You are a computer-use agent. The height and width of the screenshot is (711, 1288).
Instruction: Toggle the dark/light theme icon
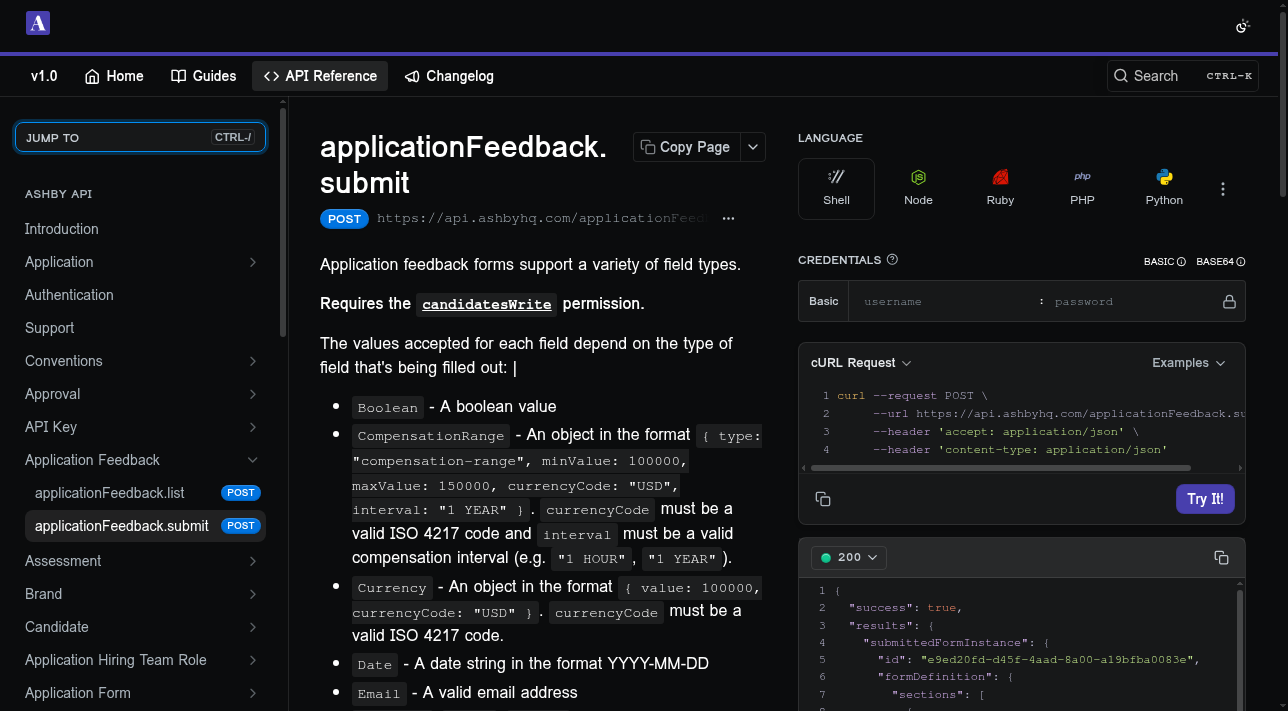[1243, 26]
